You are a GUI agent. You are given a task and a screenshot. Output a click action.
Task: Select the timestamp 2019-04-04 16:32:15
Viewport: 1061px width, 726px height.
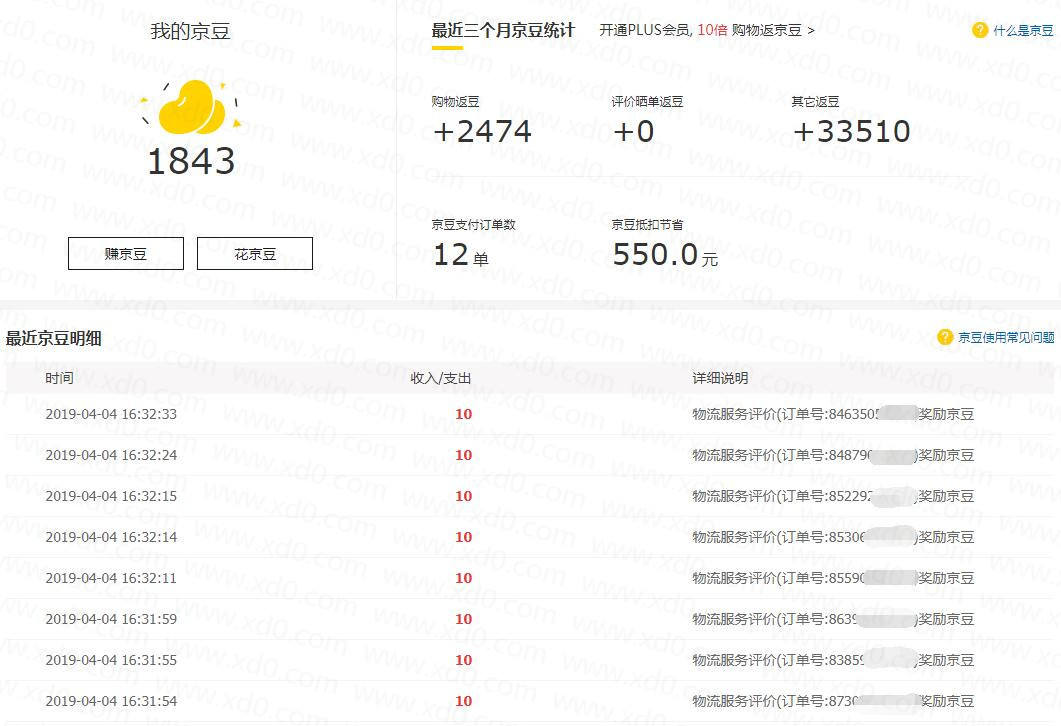point(111,496)
